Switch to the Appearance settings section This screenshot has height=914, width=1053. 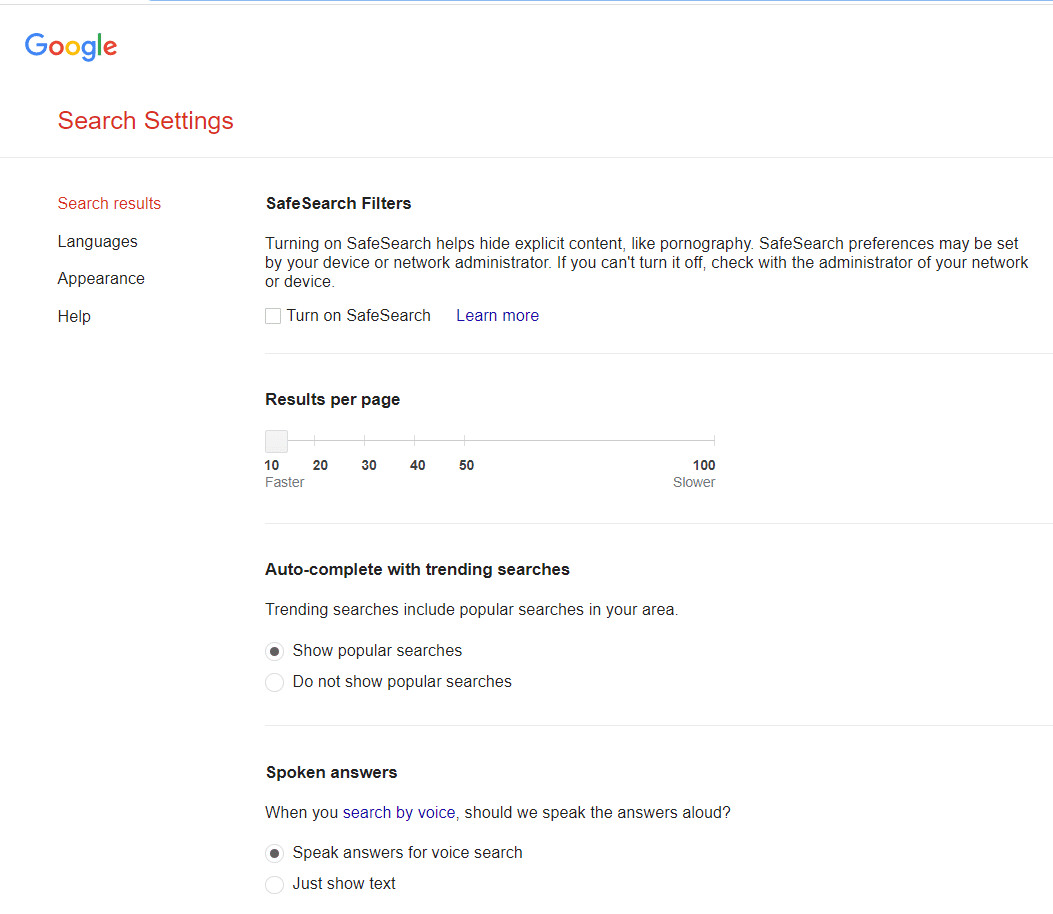click(x=101, y=279)
